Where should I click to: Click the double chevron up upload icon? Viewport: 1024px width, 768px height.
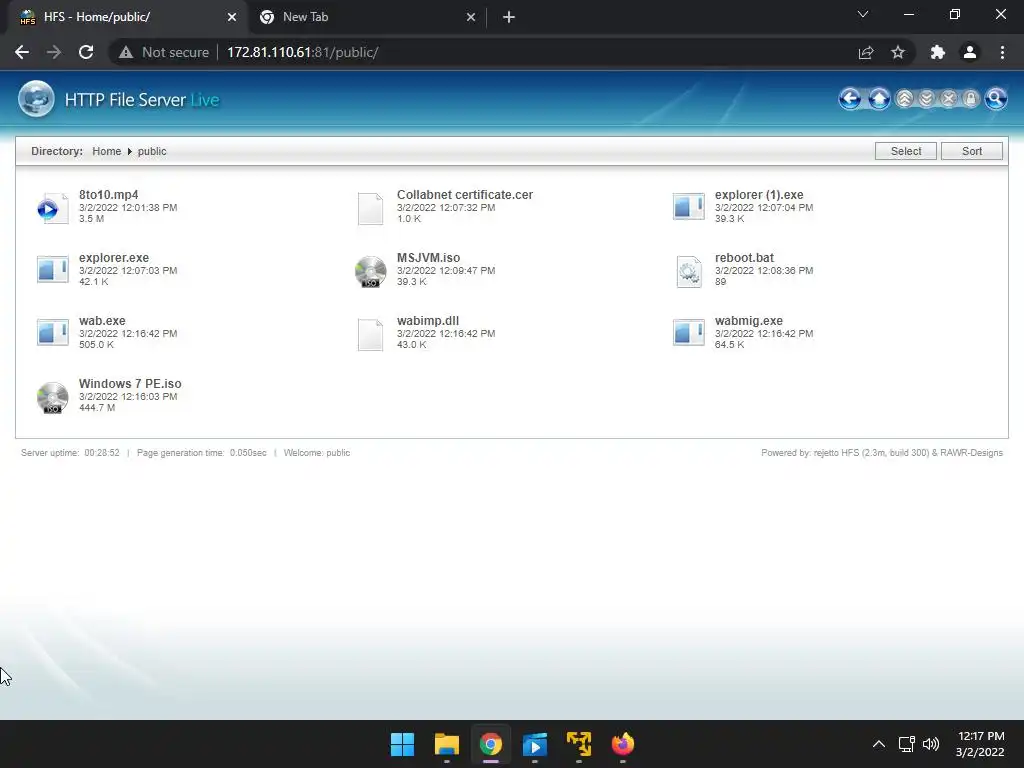point(904,99)
